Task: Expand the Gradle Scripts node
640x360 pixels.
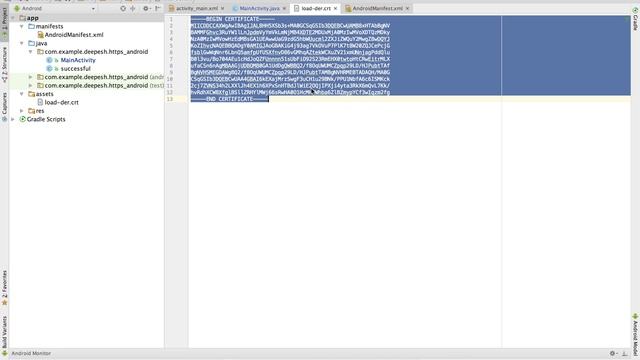Action: [13, 119]
